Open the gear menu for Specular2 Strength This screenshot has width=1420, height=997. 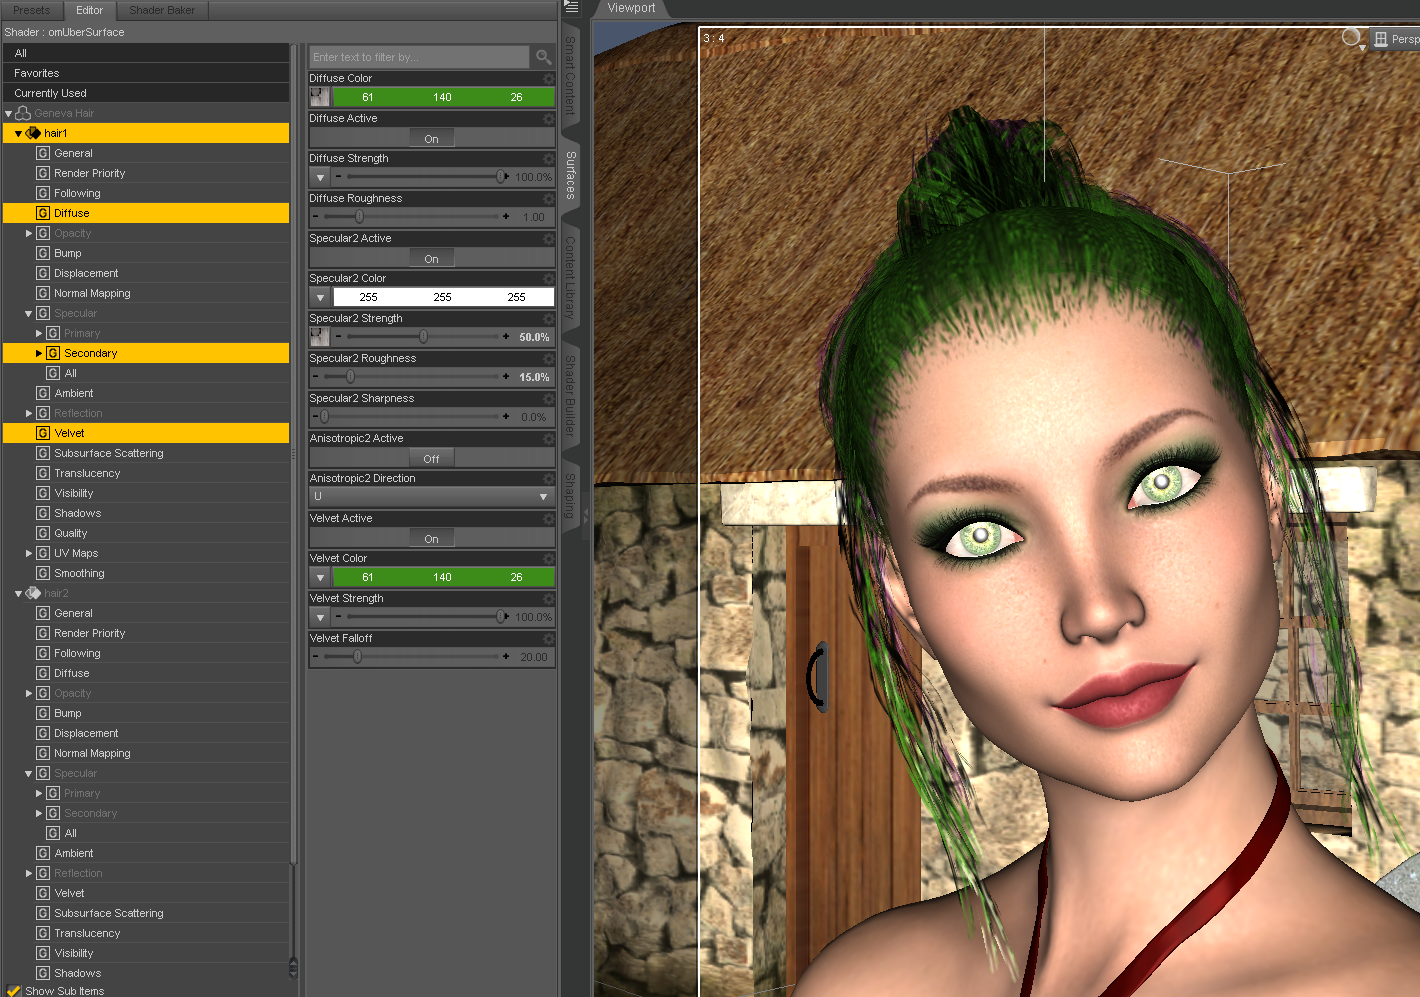coord(549,318)
